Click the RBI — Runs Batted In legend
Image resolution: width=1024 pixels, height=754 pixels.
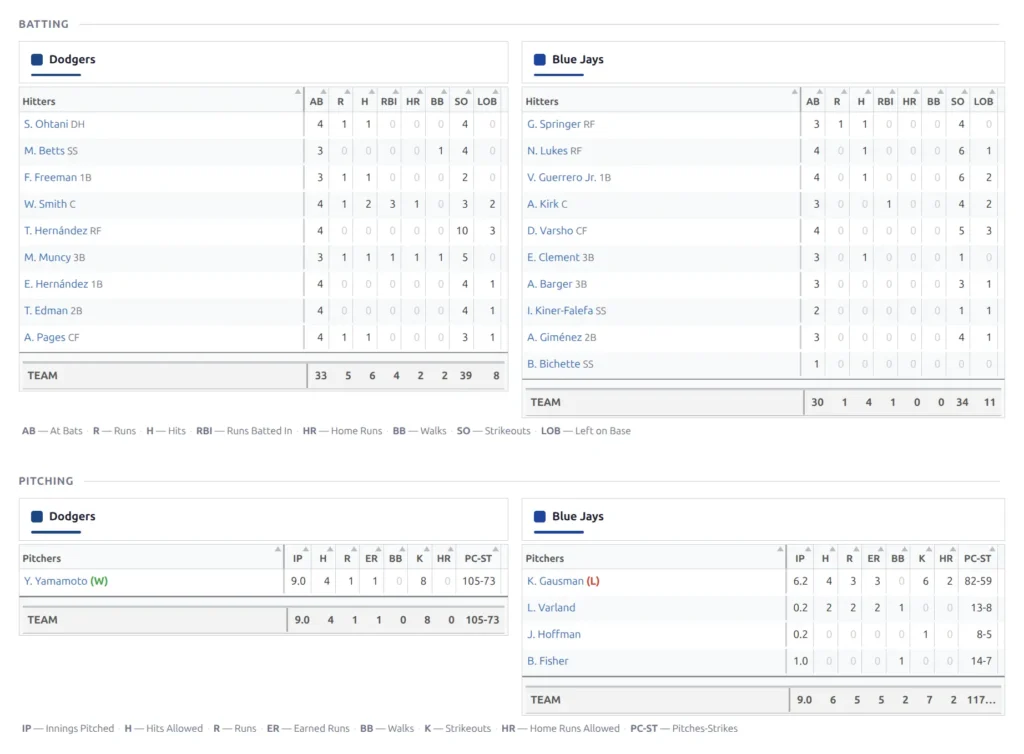click(x=244, y=431)
